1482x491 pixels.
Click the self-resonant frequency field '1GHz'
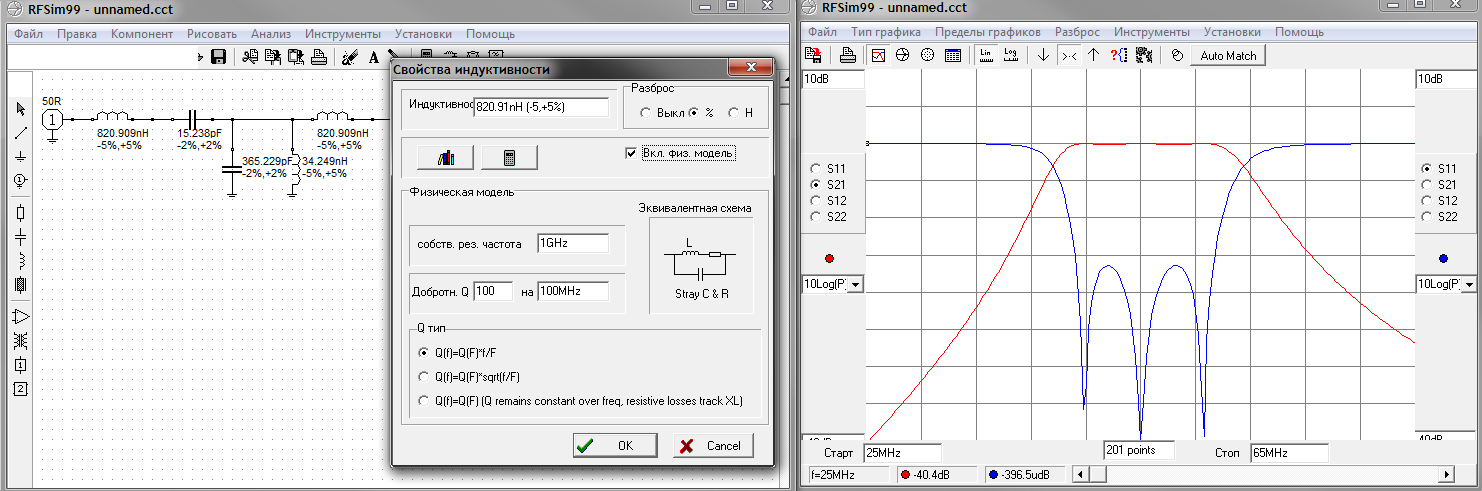coord(572,243)
